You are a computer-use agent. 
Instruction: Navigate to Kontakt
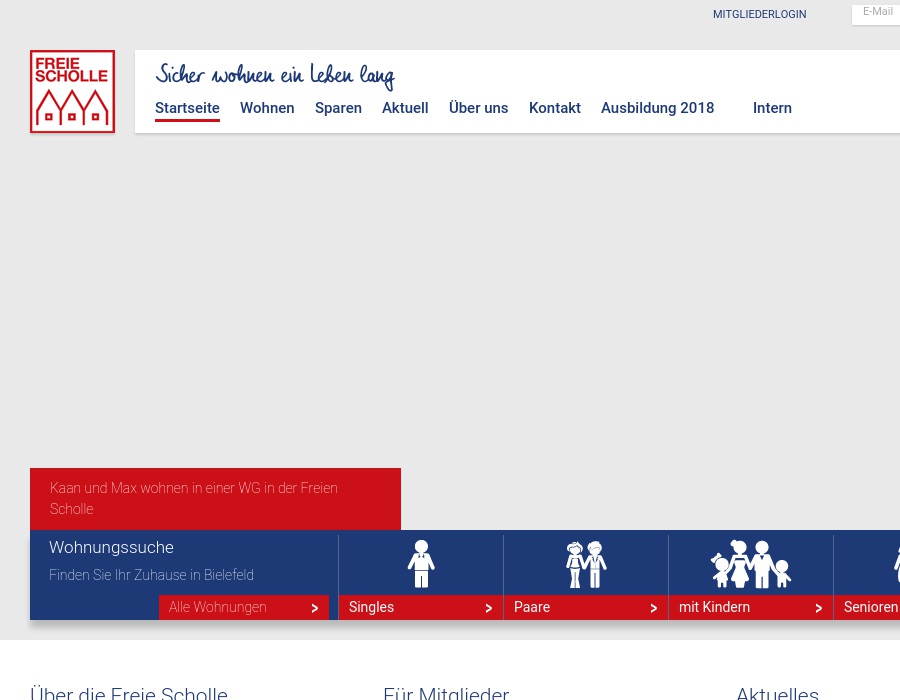[554, 108]
